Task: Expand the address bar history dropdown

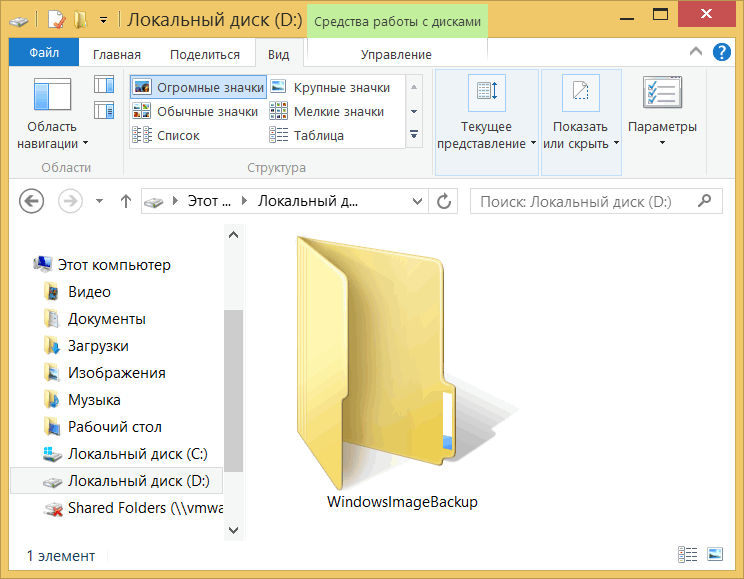Action: tap(417, 201)
